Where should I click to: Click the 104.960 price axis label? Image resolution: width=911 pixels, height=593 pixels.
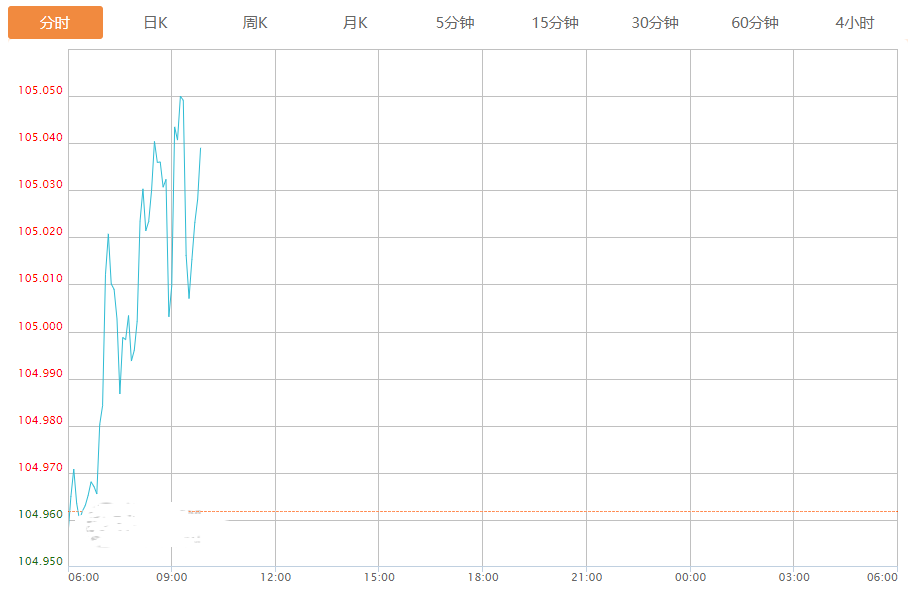click(40, 515)
